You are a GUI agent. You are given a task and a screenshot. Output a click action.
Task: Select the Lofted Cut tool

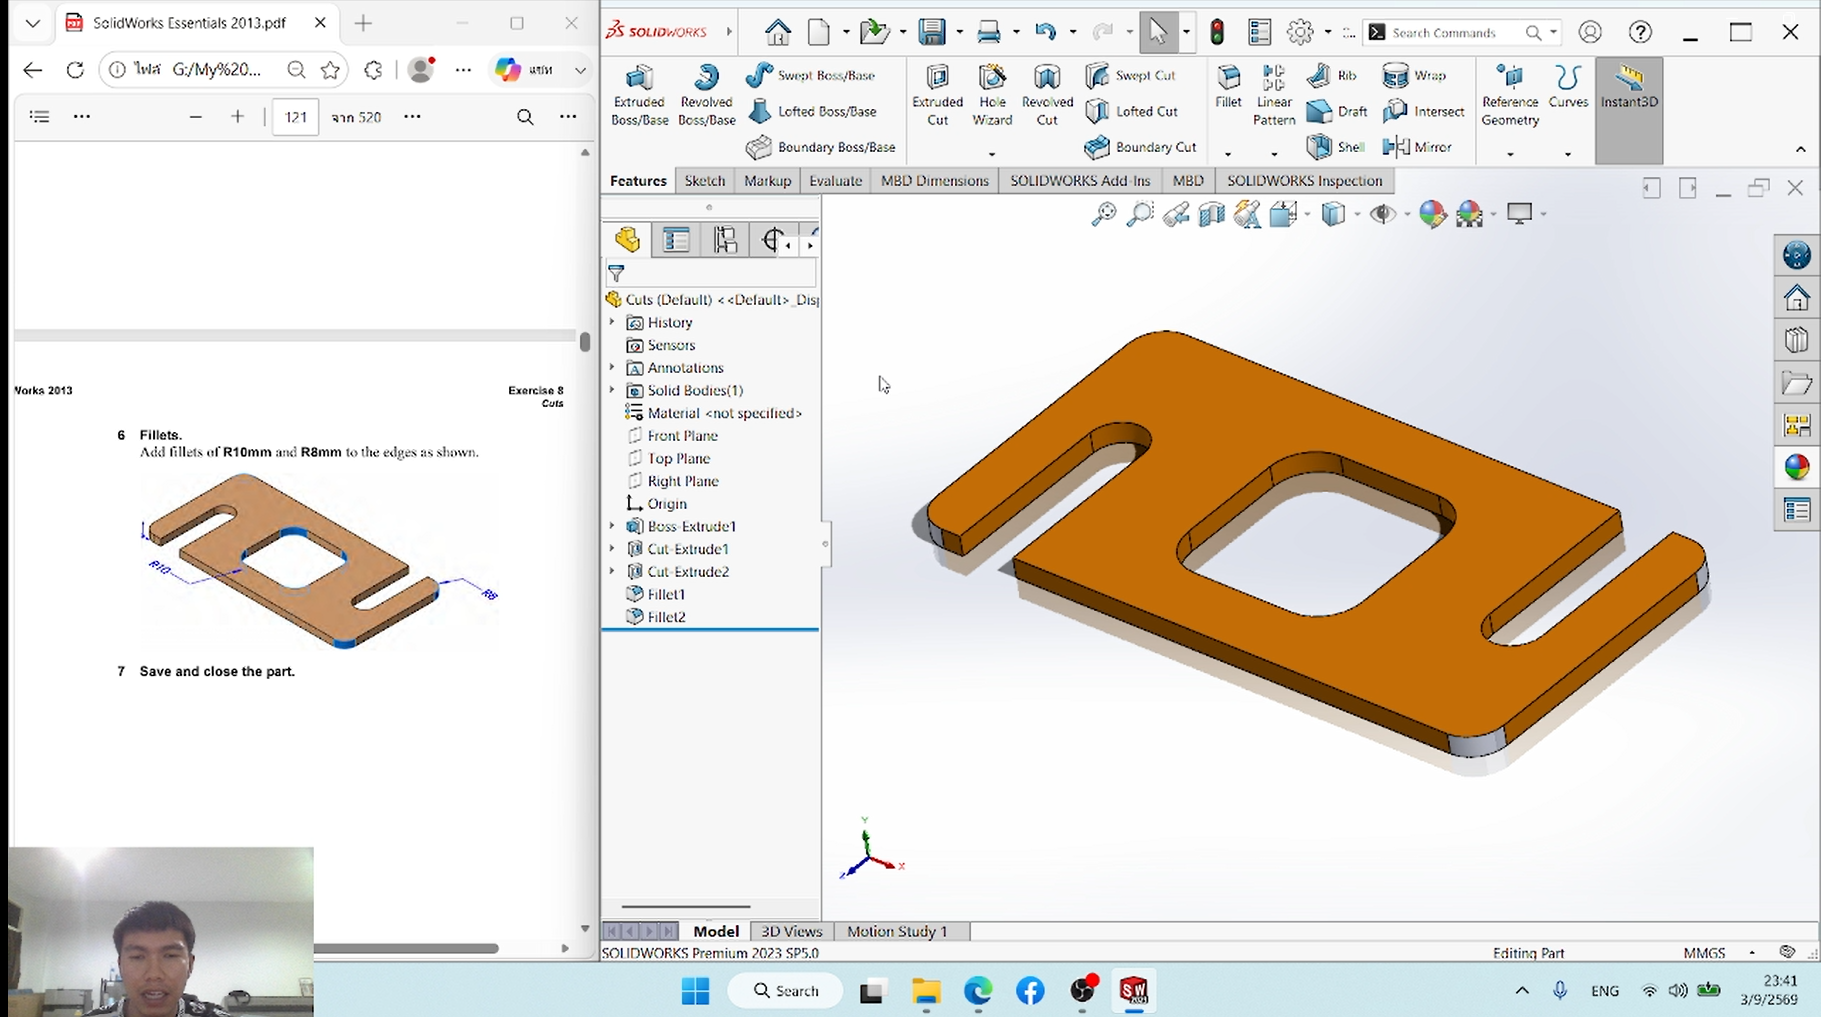1132,111
